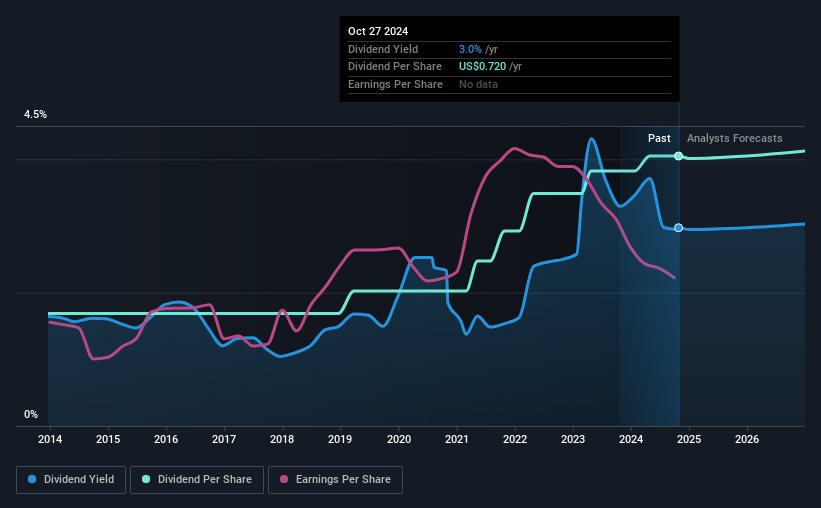Click the 2019 x-axis label

[x=340, y=439]
